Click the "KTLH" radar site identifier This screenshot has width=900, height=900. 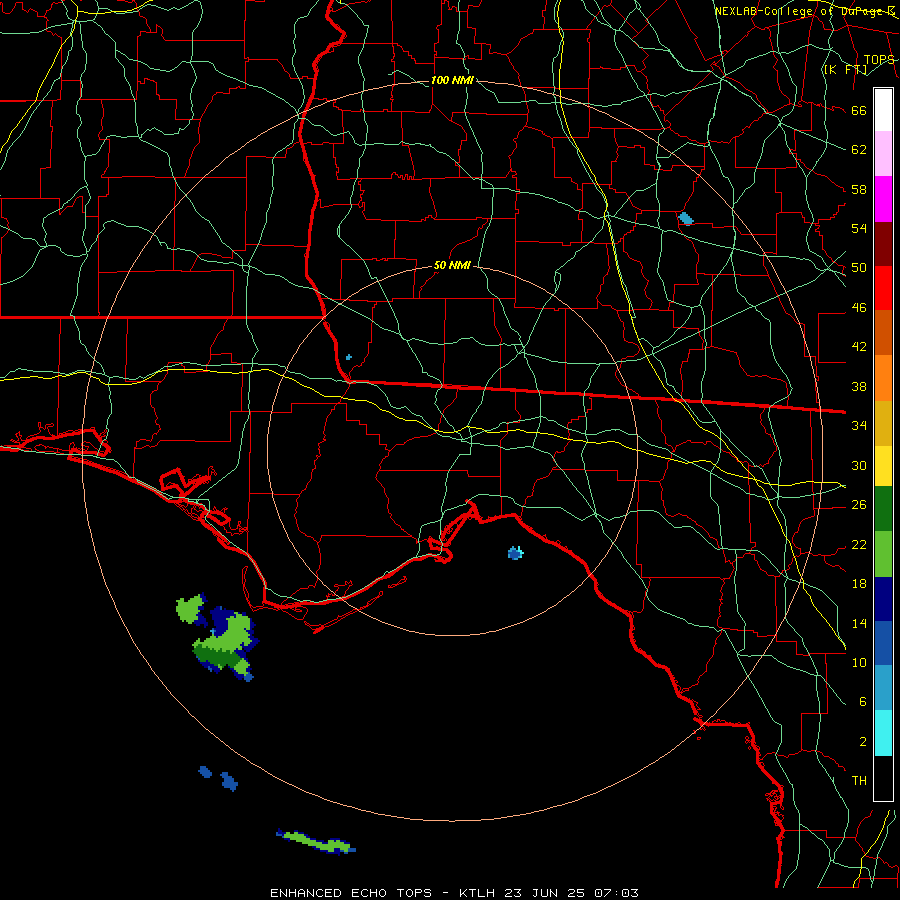477,893
